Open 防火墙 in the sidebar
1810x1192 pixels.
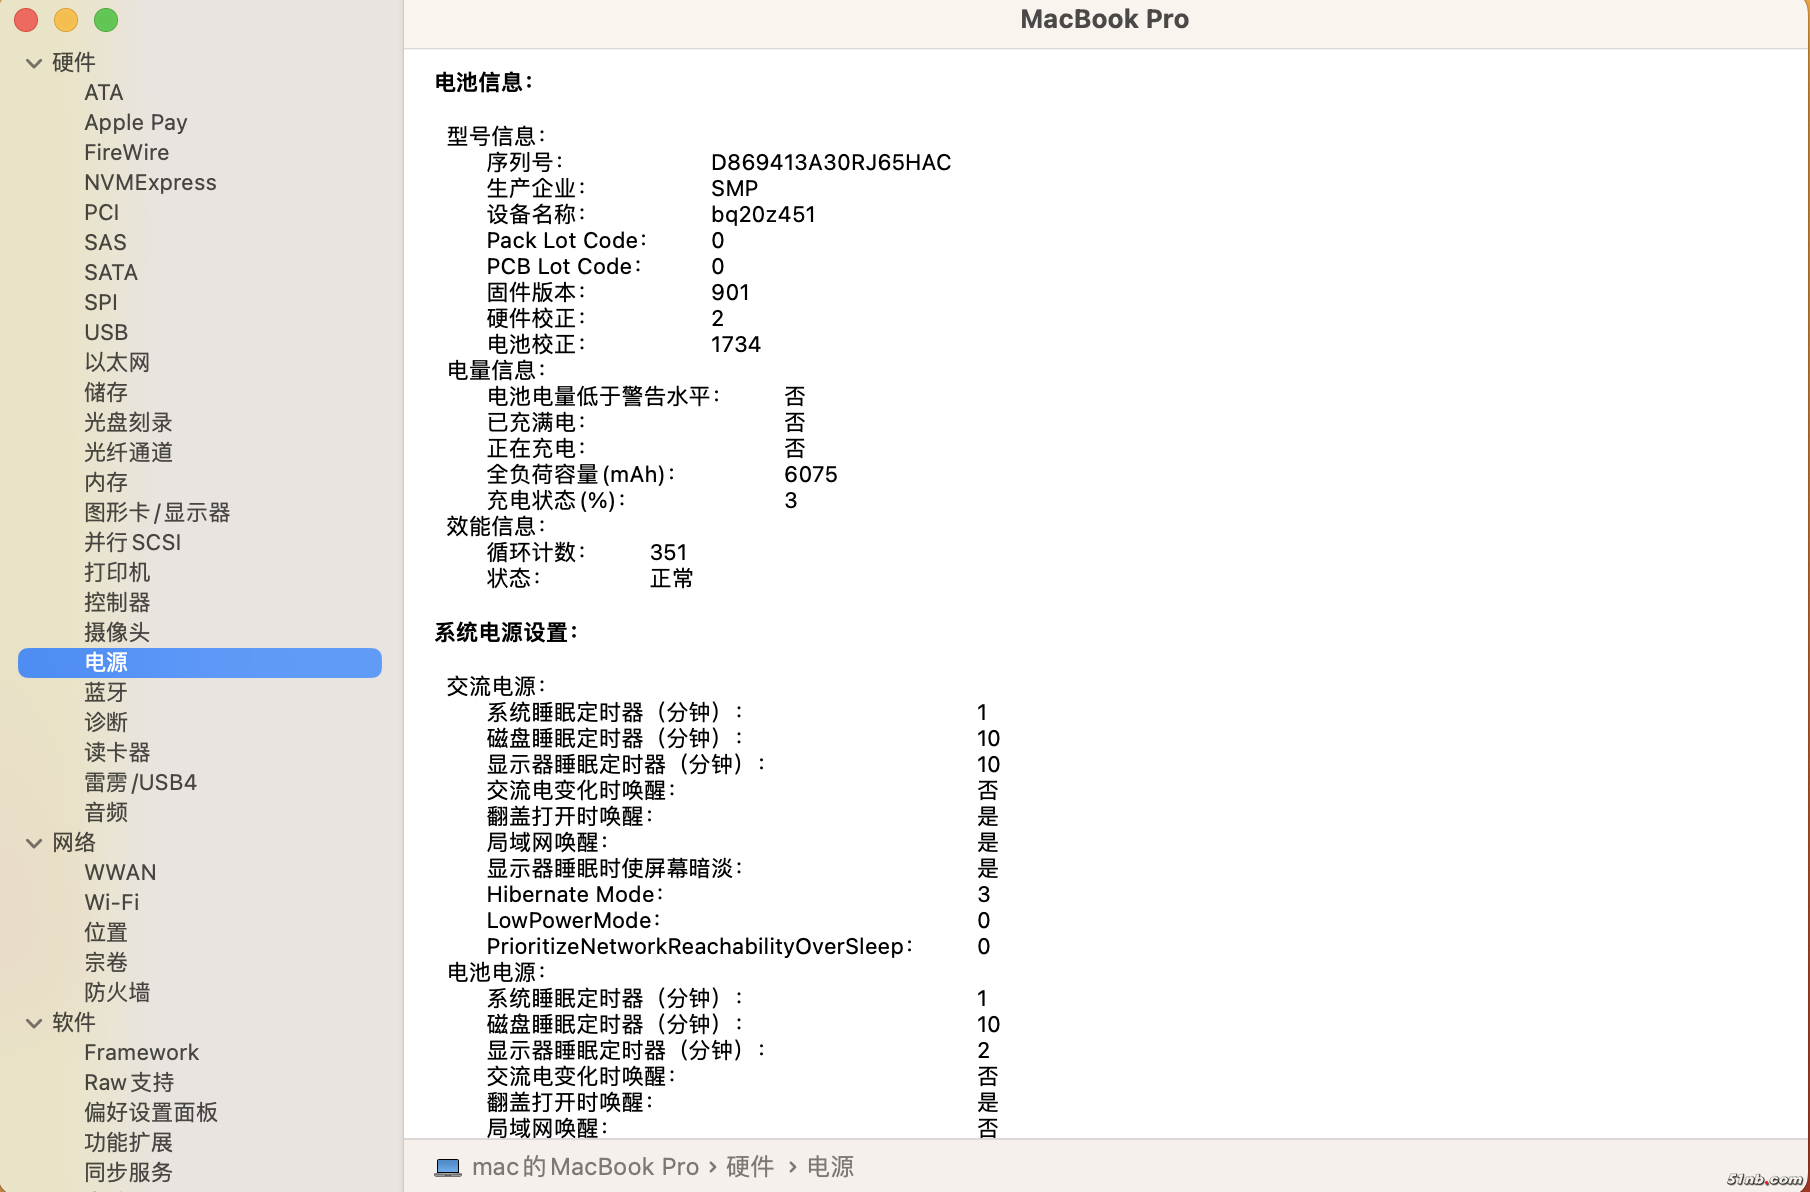(x=117, y=993)
